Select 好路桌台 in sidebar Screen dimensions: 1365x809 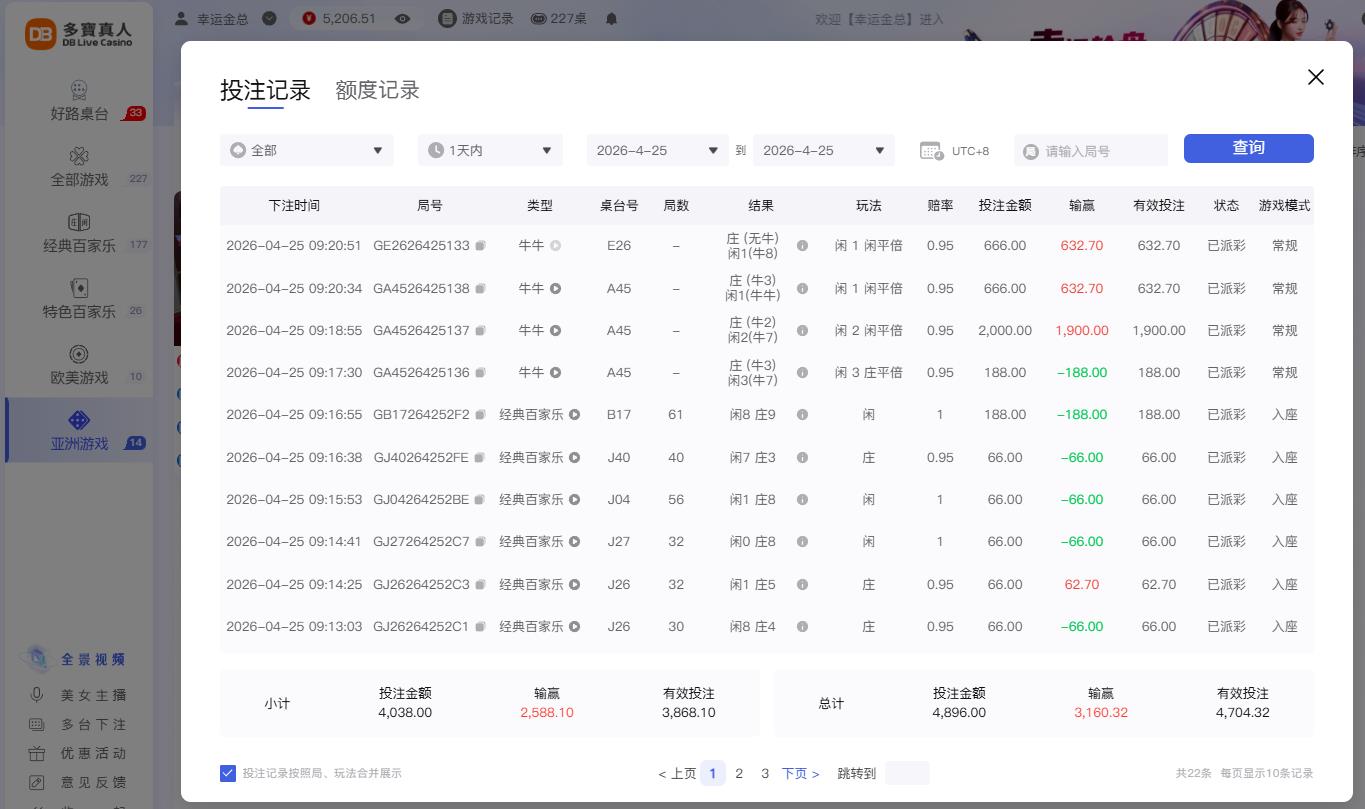pos(79,101)
